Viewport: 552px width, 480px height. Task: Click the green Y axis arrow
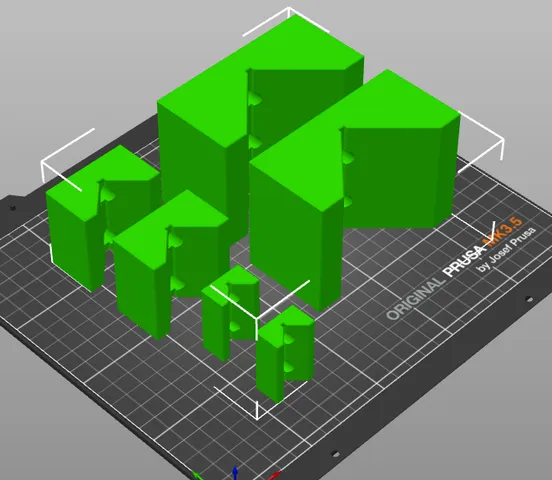[197, 476]
